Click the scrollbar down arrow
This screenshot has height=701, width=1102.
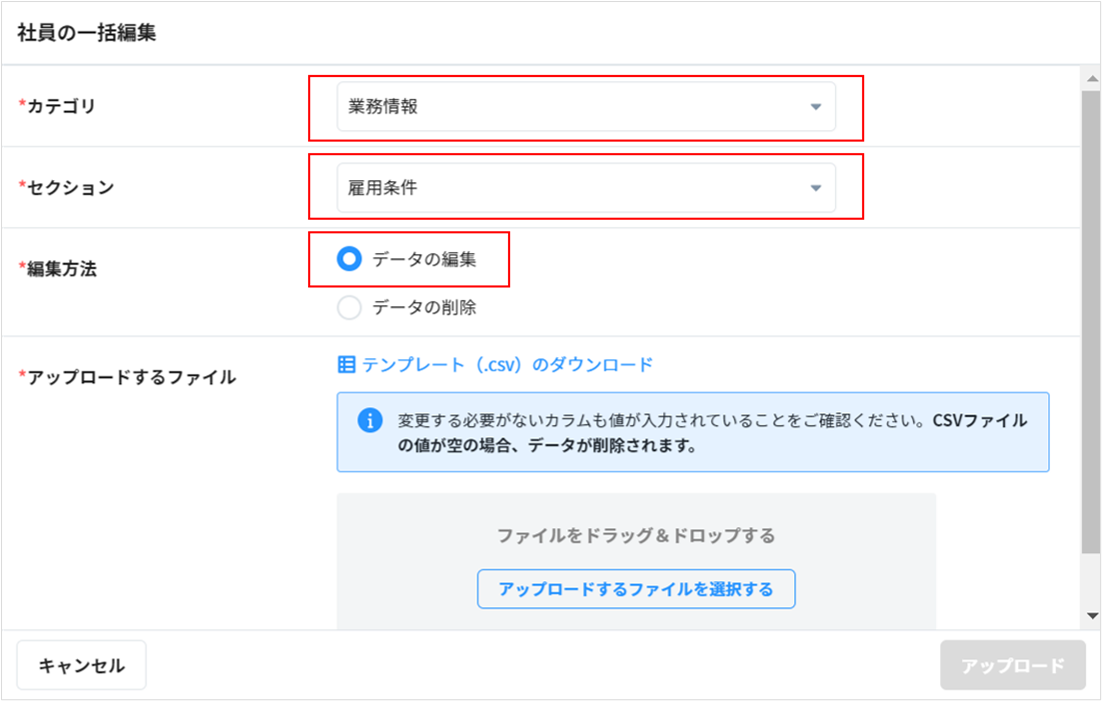point(1091,616)
